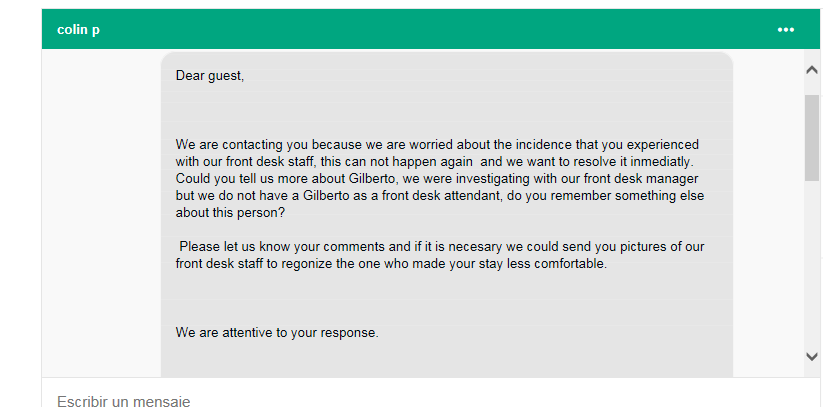Click the scrollbar down arrow

[x=811, y=357]
